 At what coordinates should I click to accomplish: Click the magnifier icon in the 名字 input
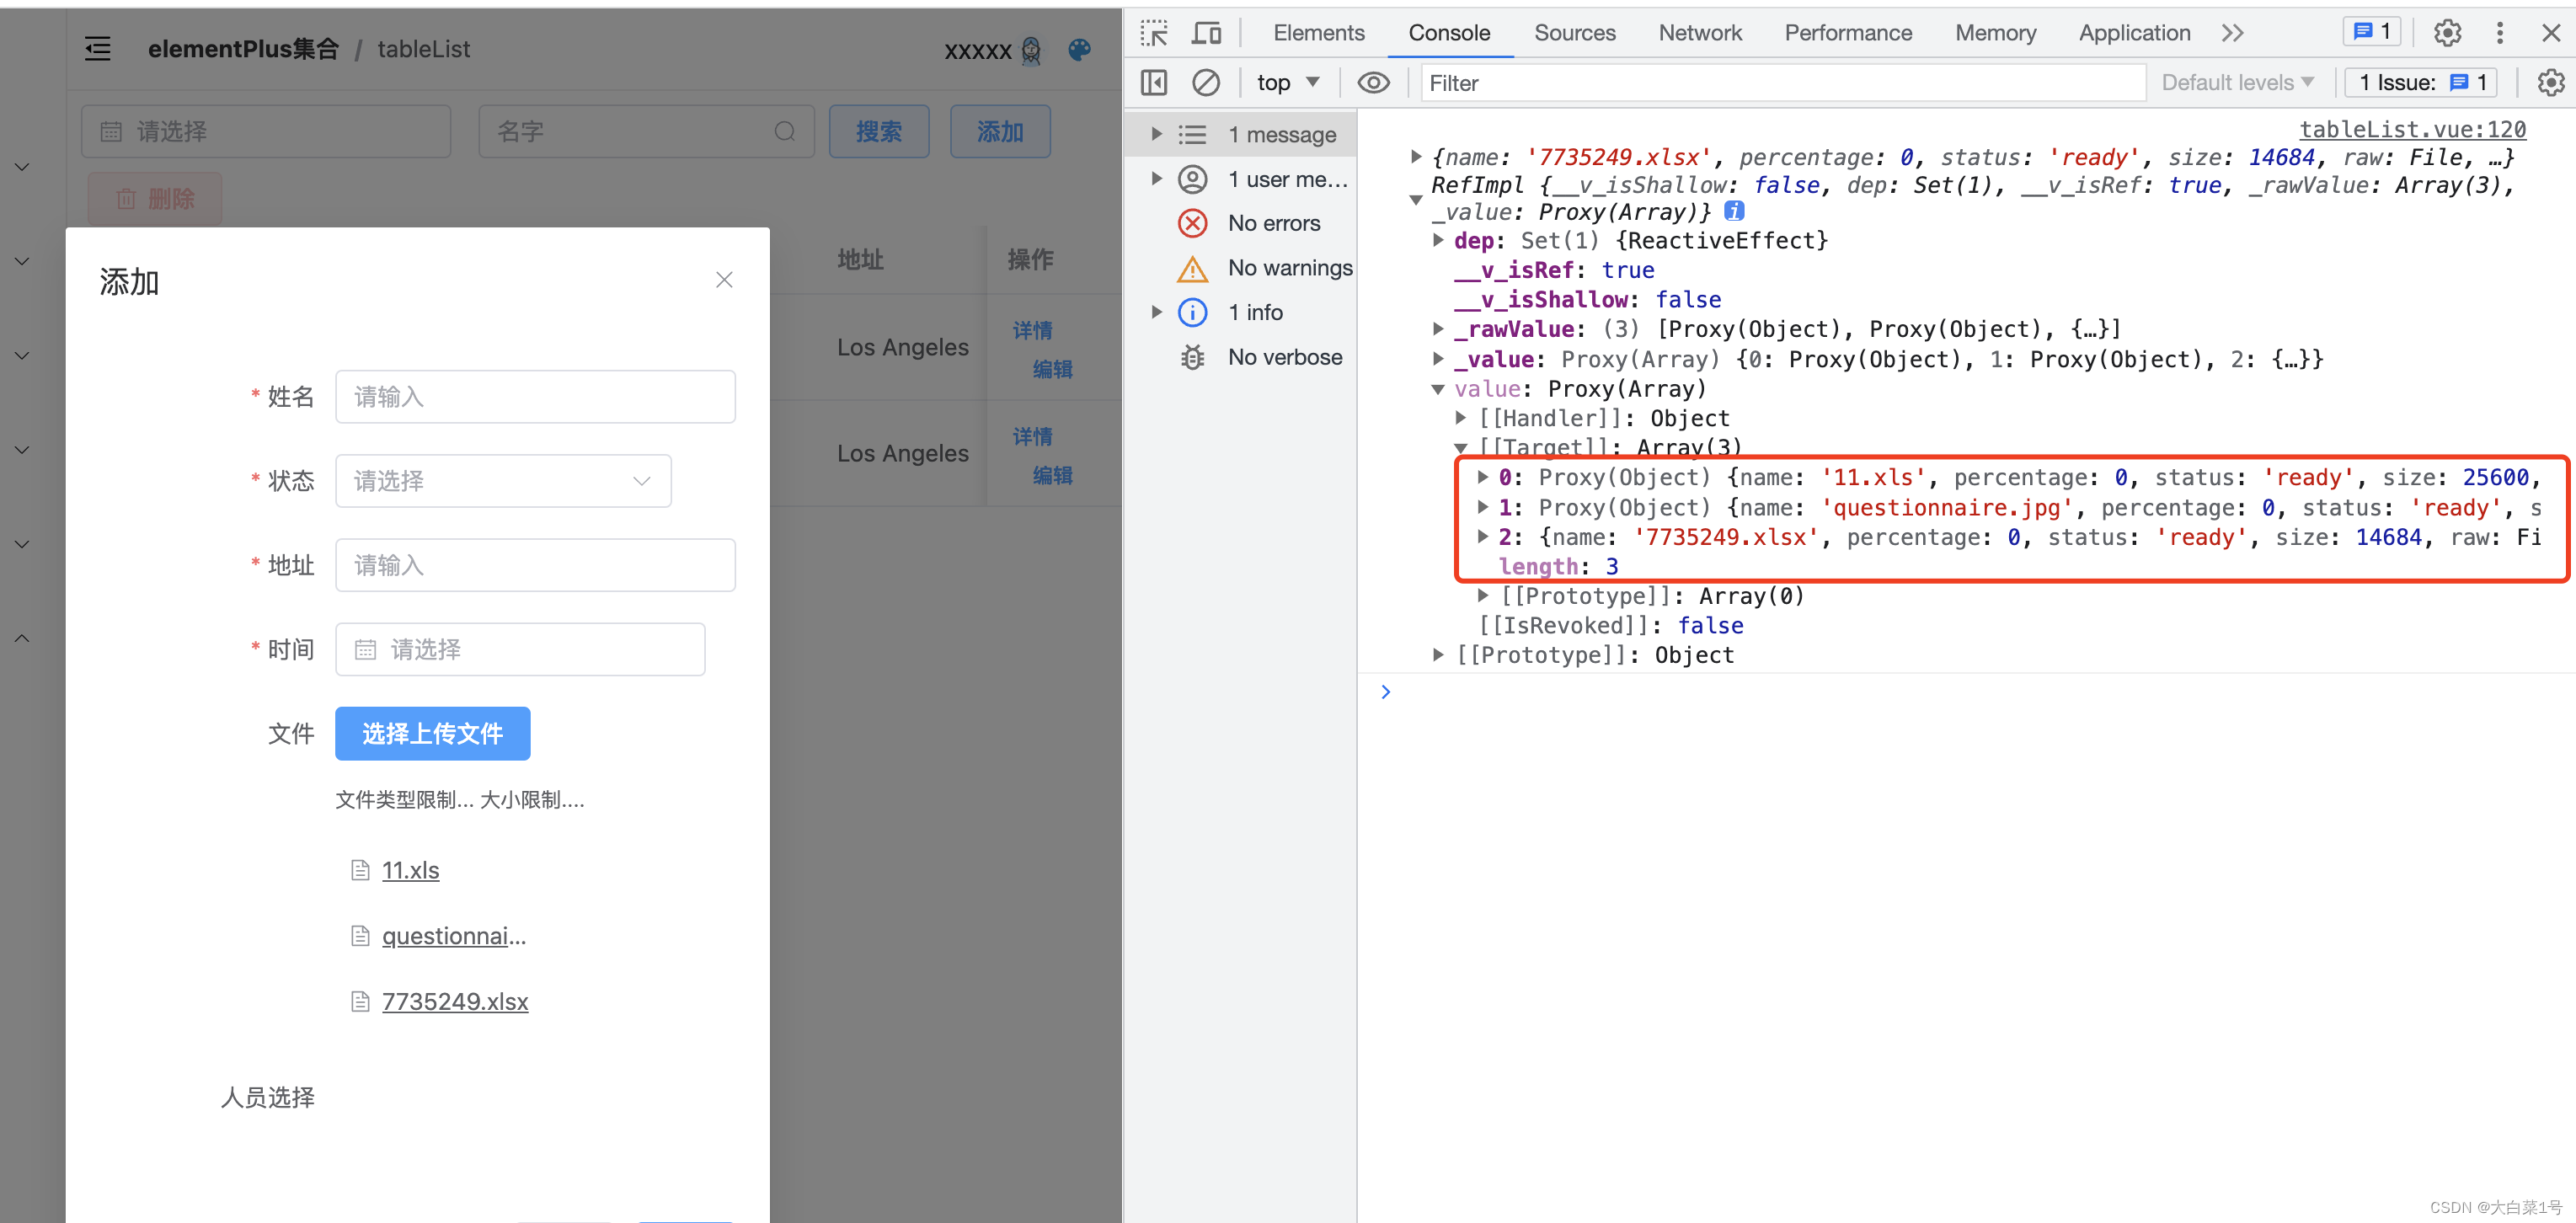[x=786, y=131]
